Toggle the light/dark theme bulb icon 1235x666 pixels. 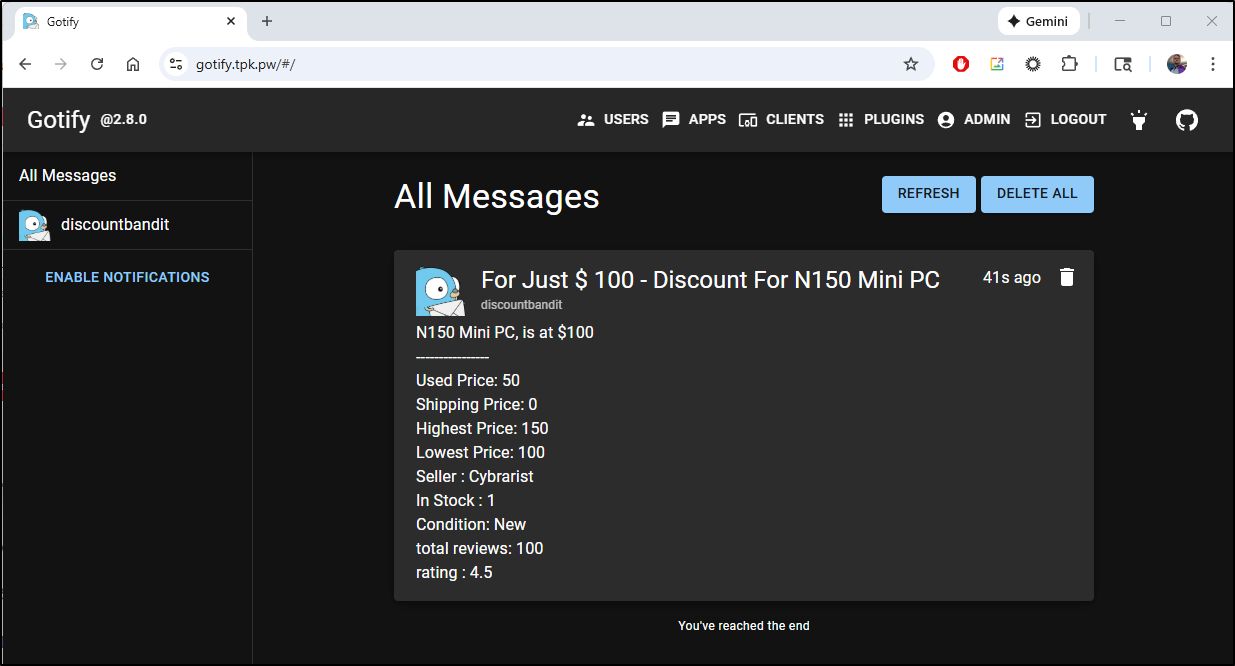click(x=1138, y=120)
